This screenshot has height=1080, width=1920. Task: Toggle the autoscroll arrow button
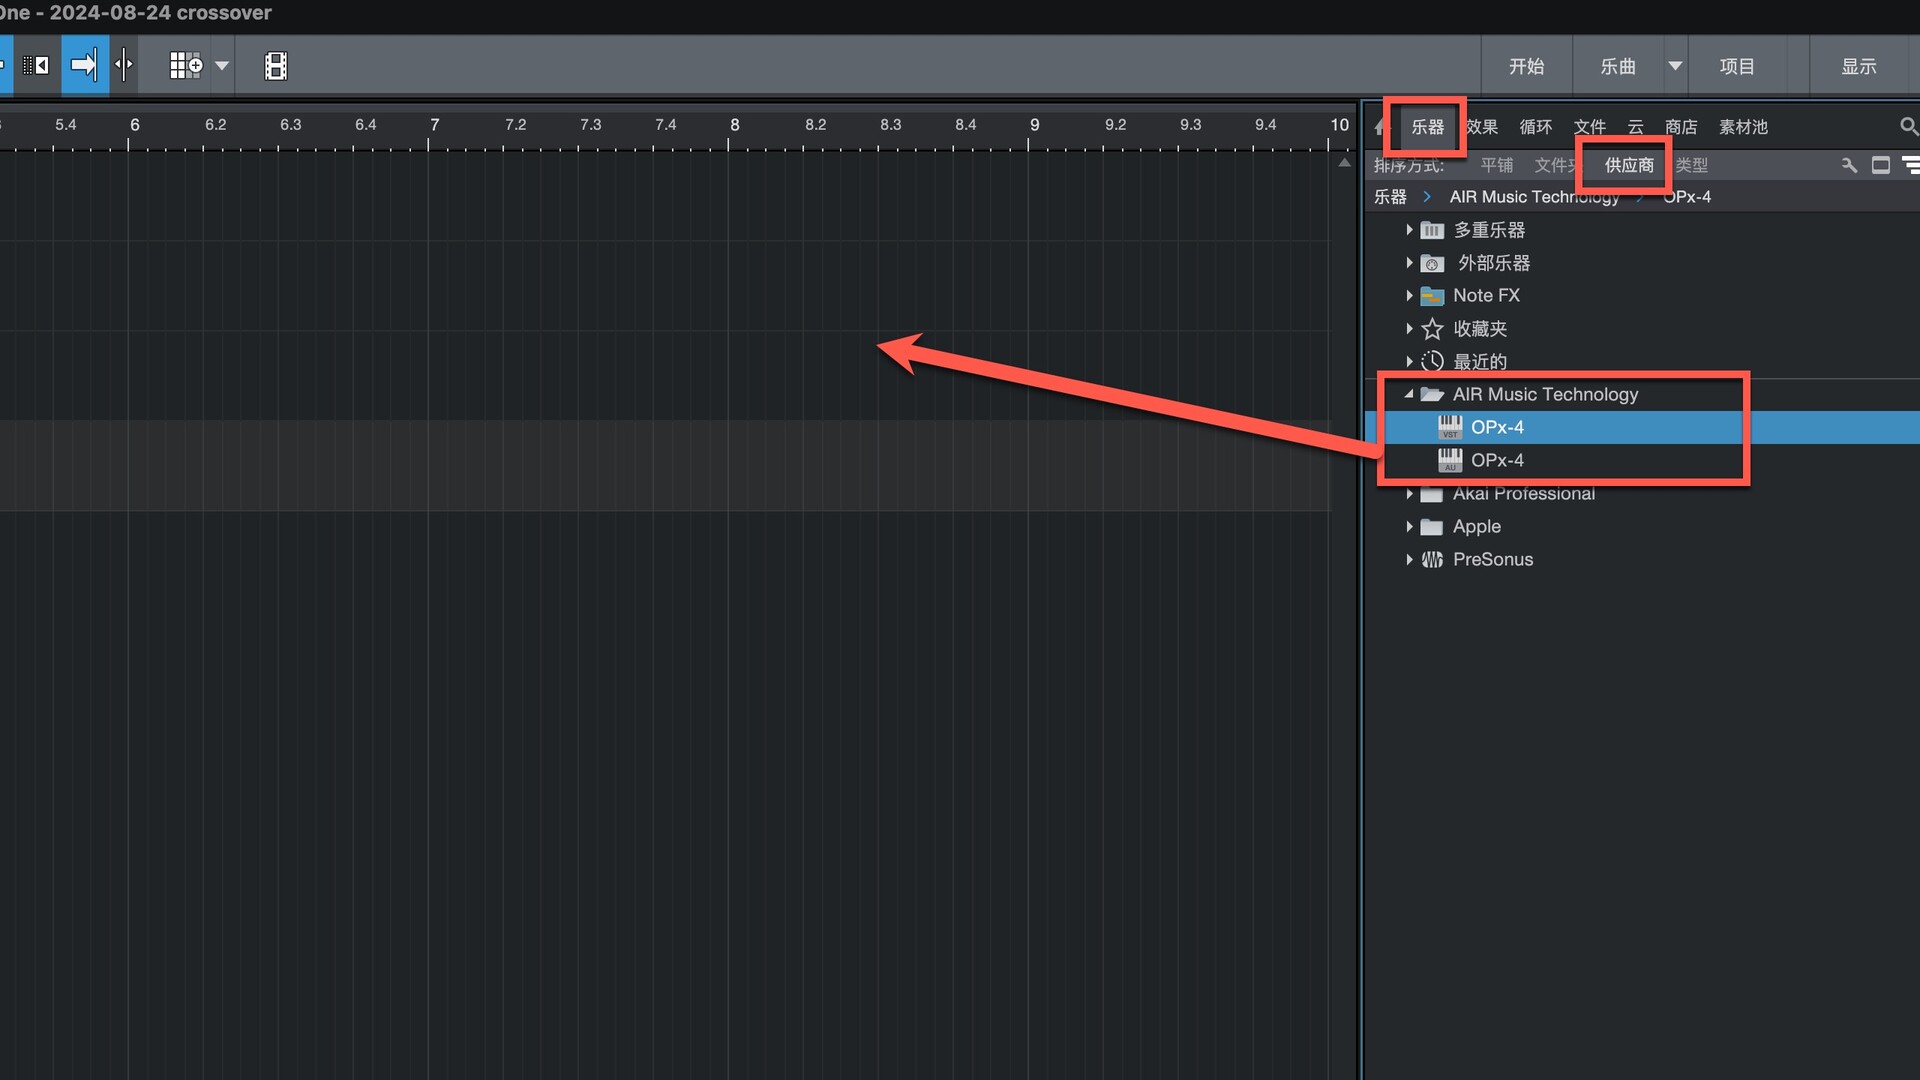84,66
